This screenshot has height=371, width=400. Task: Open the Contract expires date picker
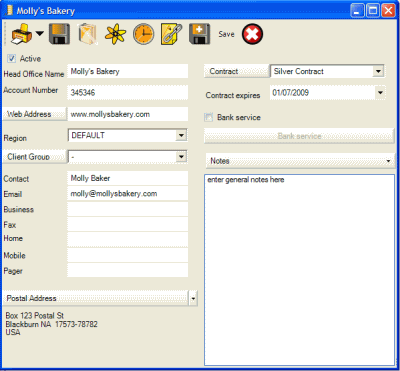coord(380,93)
